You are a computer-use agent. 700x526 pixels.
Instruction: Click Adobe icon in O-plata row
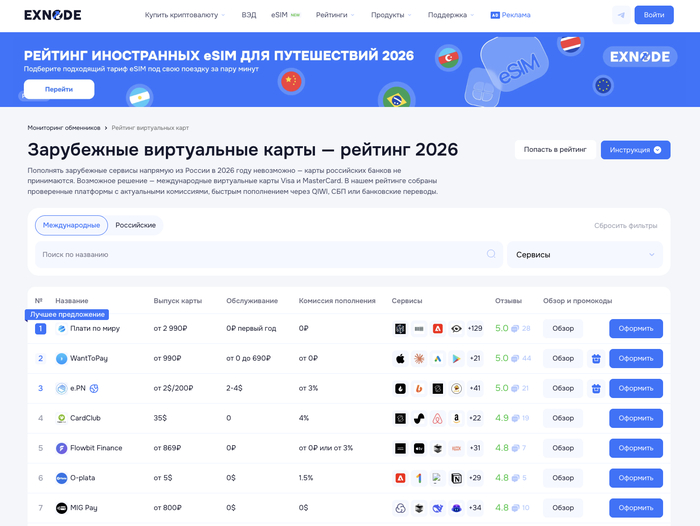point(400,478)
